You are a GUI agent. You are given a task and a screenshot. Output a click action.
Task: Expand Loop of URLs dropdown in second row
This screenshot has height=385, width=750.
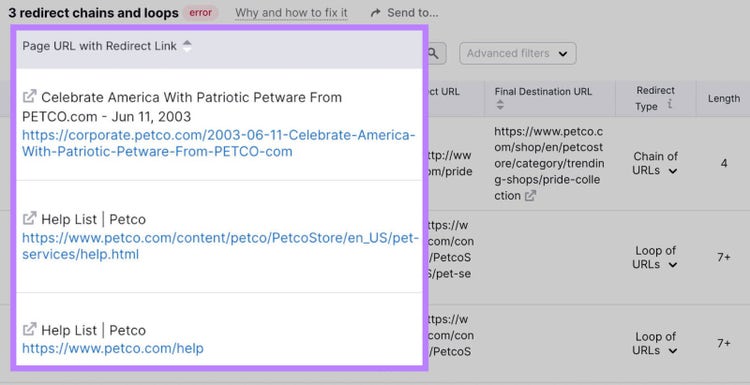673,265
